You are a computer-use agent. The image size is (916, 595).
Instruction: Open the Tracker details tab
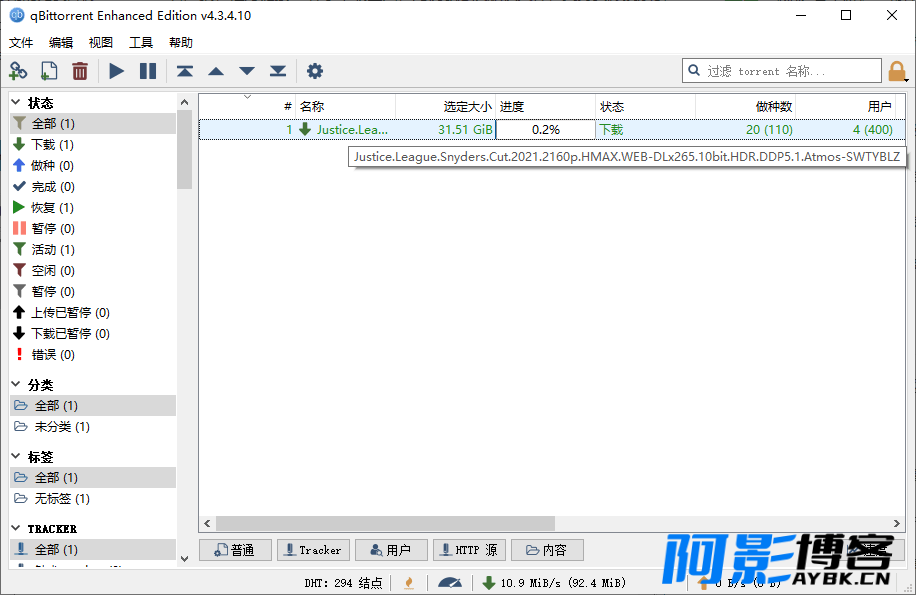coord(313,550)
